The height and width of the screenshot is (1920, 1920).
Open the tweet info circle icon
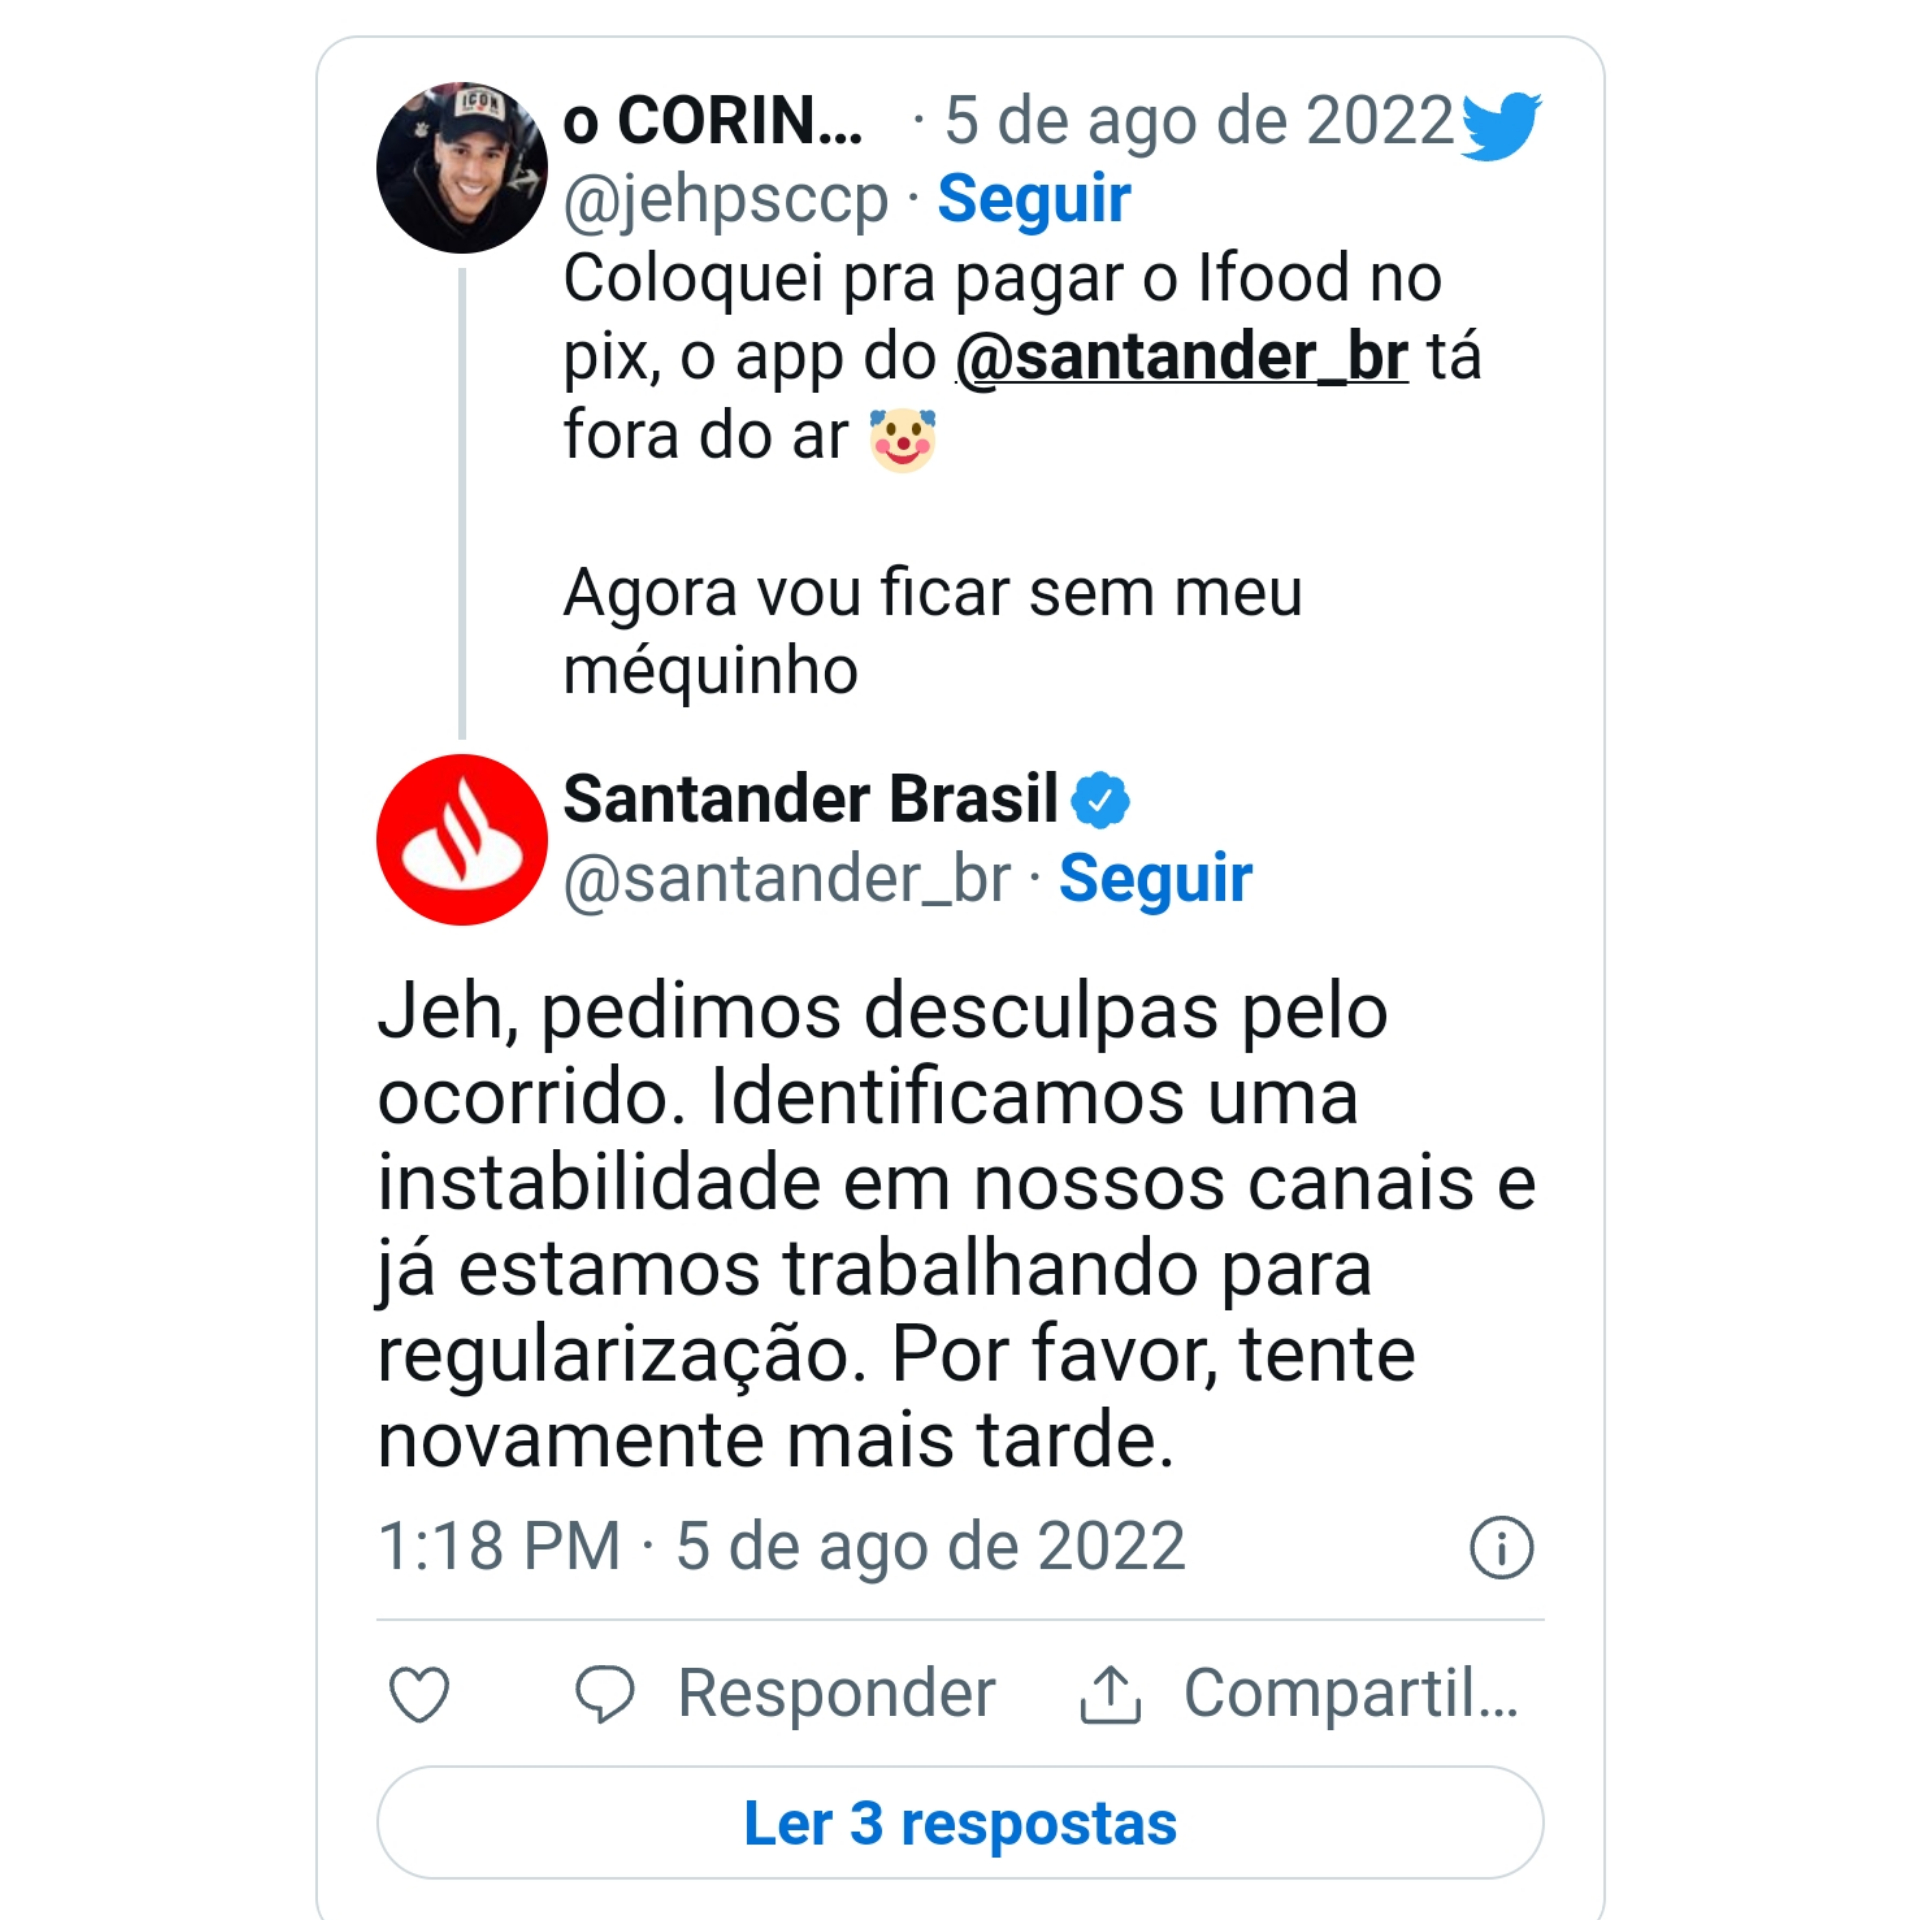[1500, 1547]
